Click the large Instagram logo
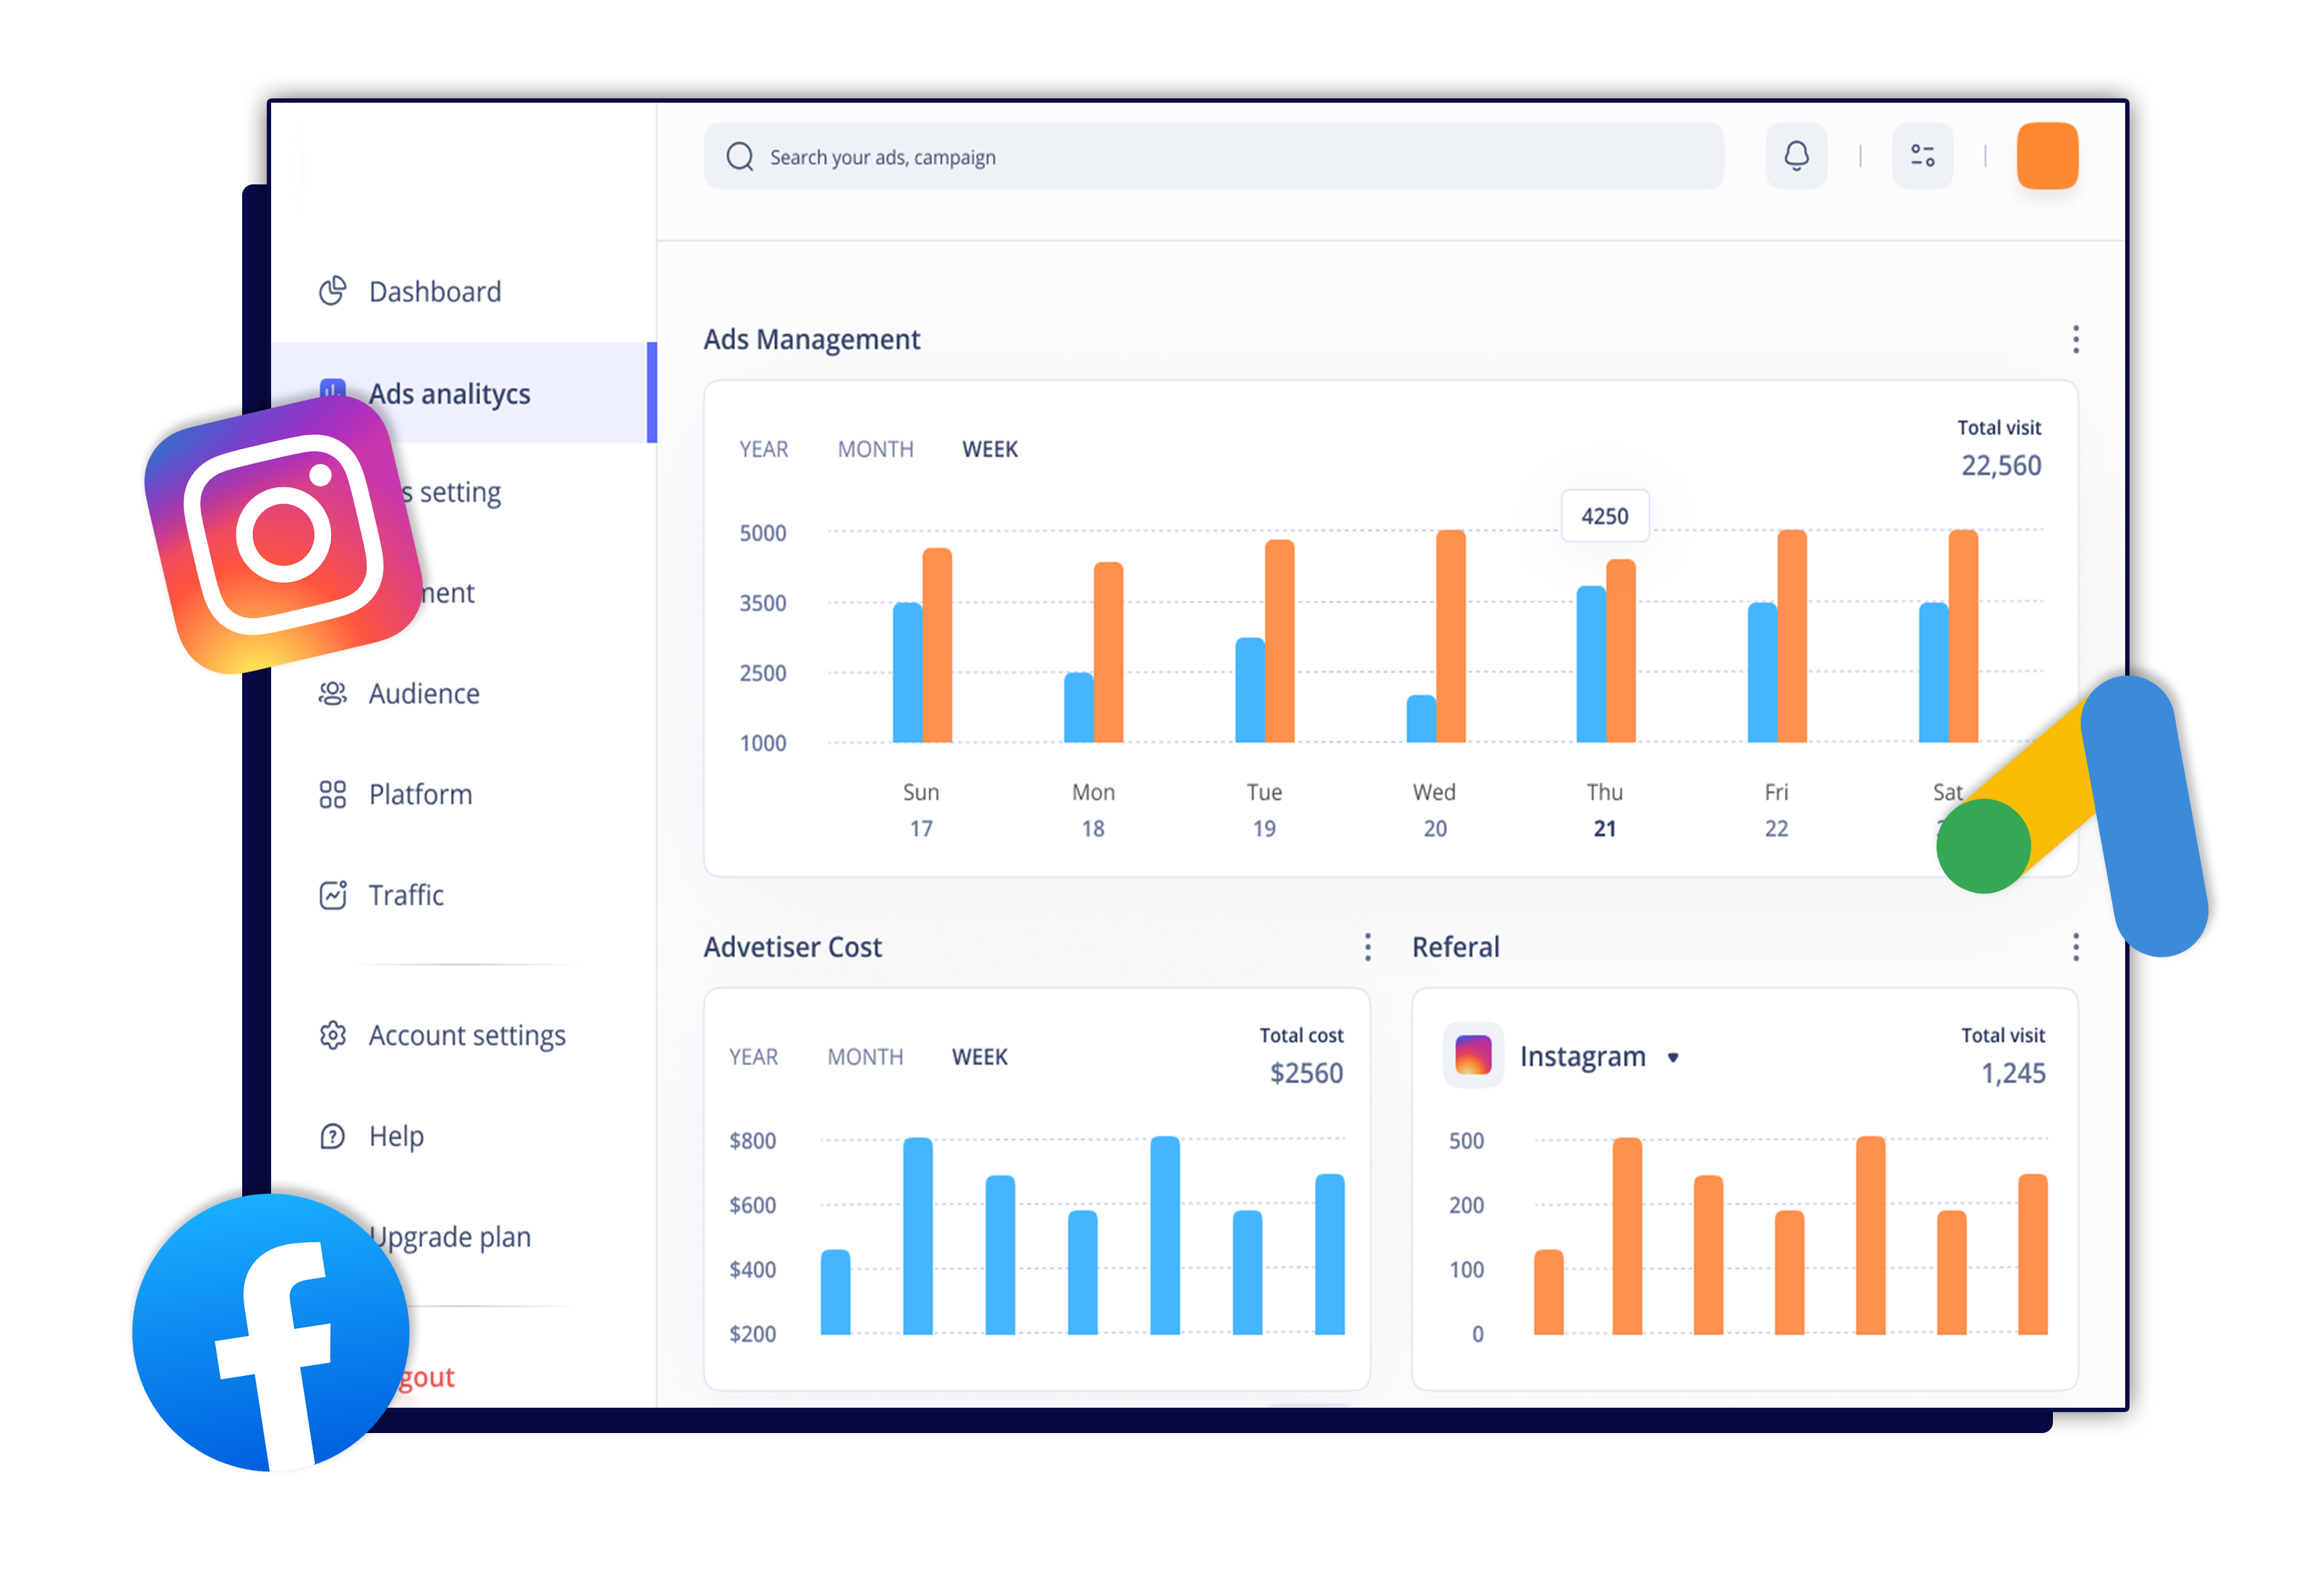The height and width of the screenshot is (1582, 2324). tap(284, 535)
